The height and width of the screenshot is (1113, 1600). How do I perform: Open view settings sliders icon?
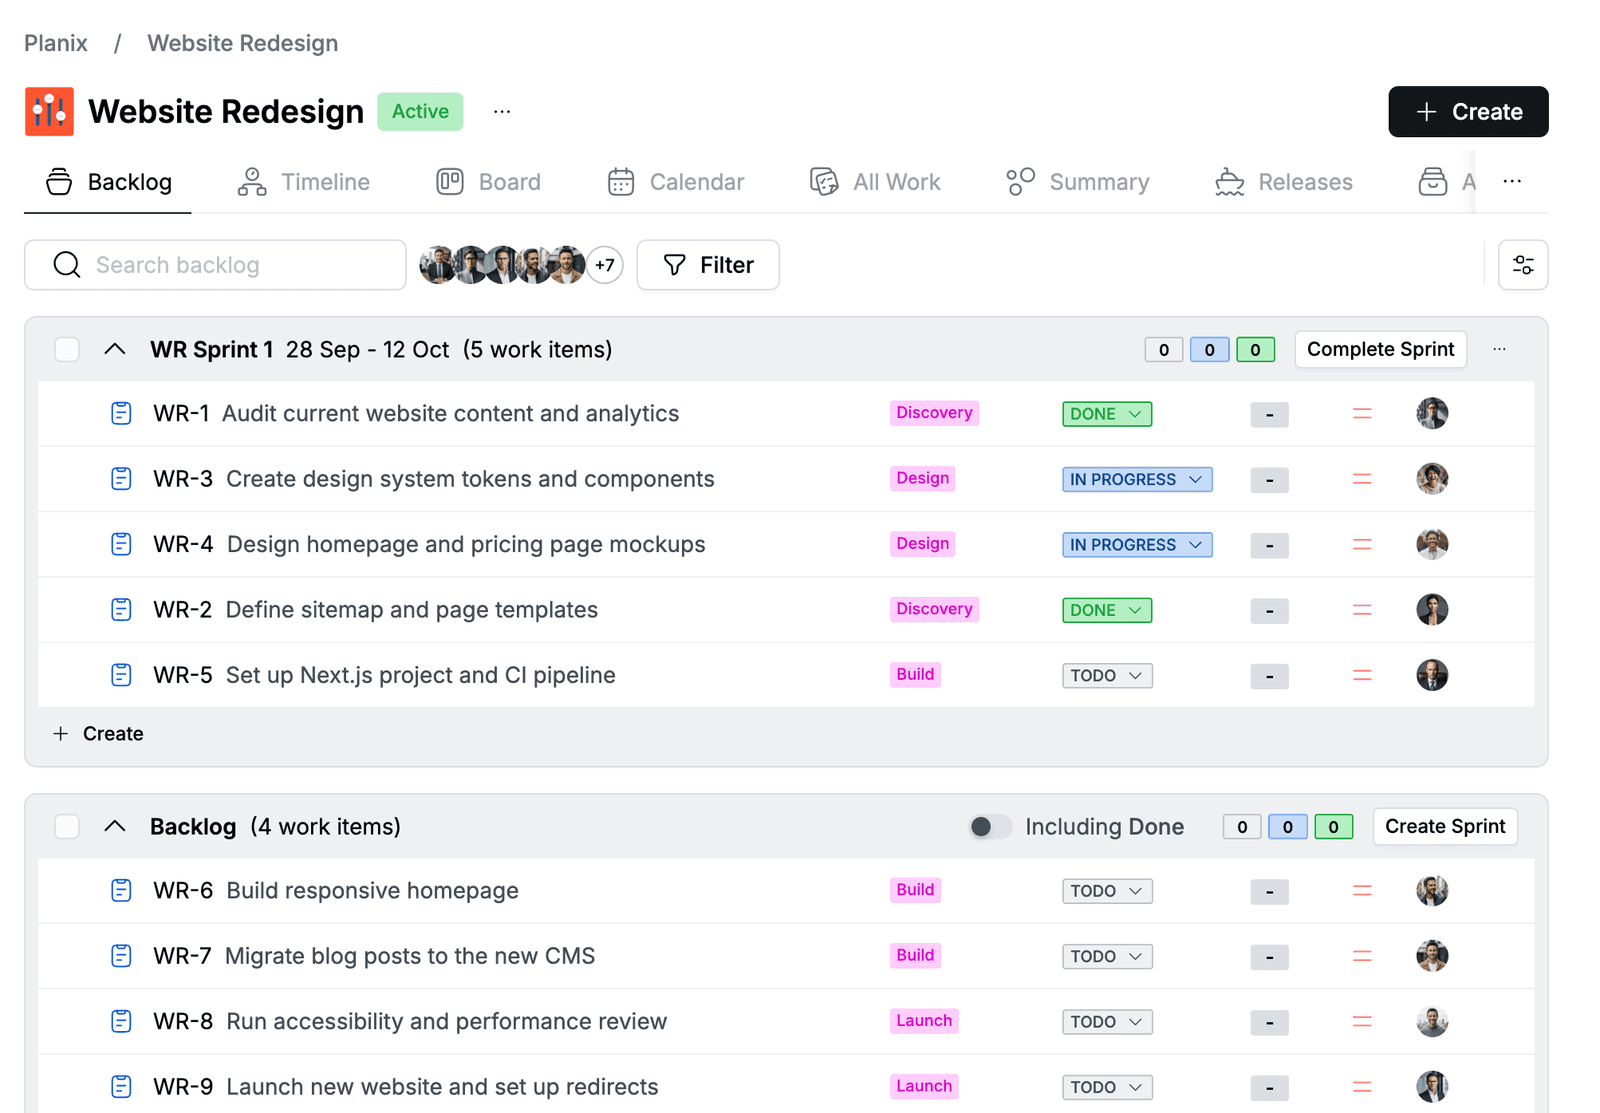coord(1523,265)
